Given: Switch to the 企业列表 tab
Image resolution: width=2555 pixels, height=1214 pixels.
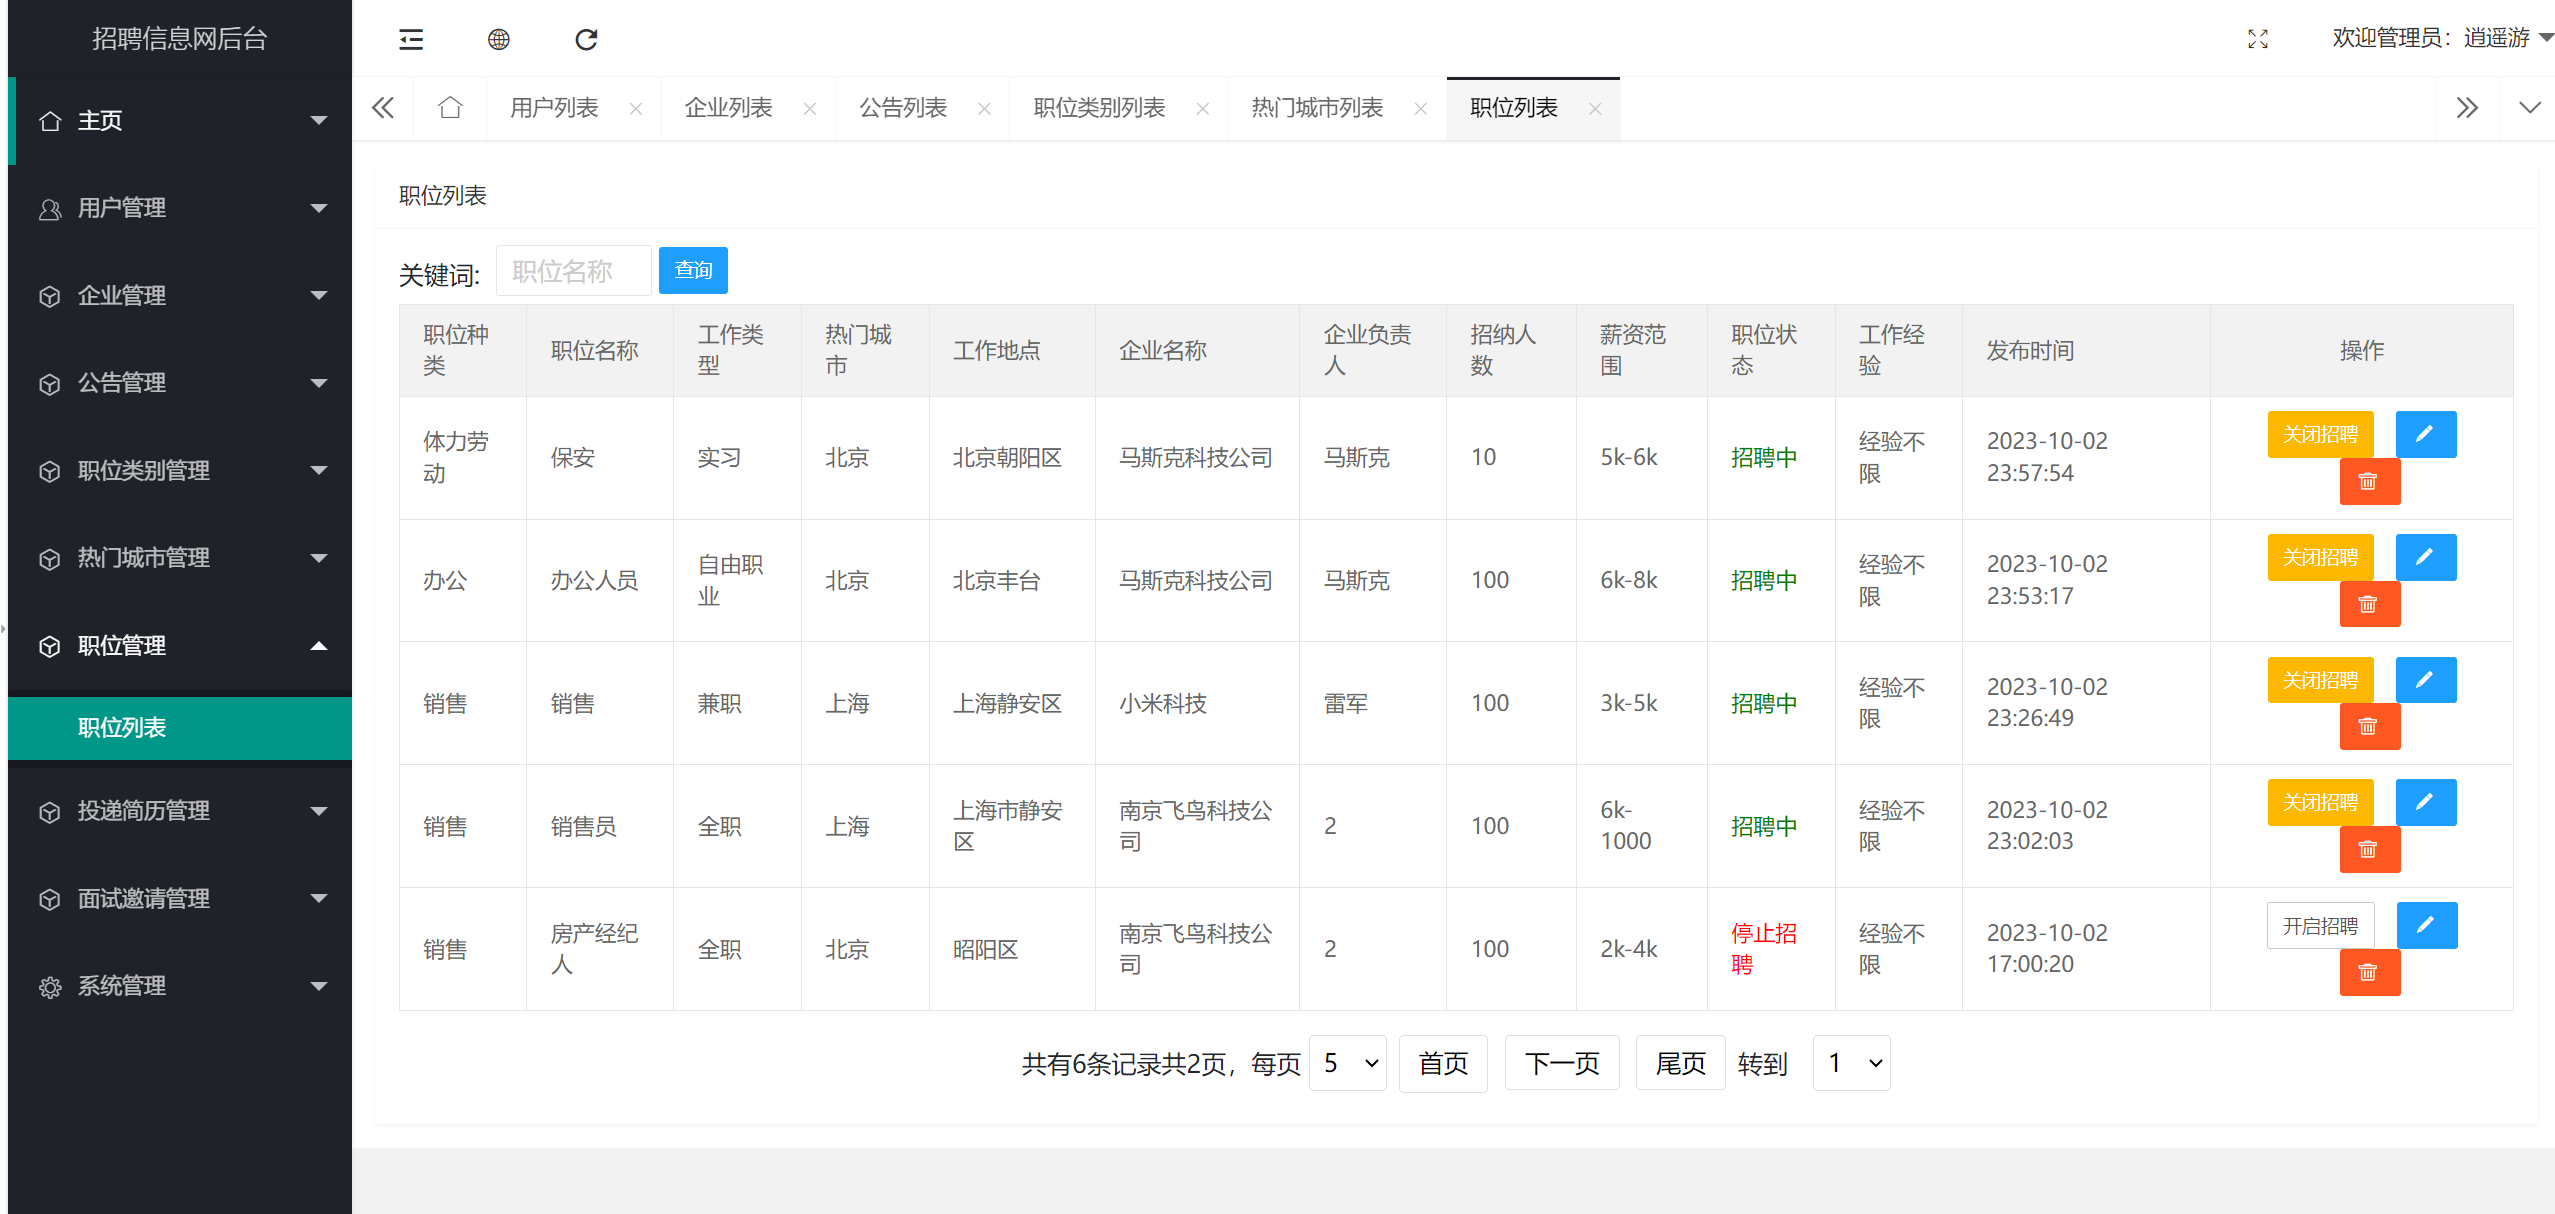Looking at the screenshot, I should tap(727, 107).
